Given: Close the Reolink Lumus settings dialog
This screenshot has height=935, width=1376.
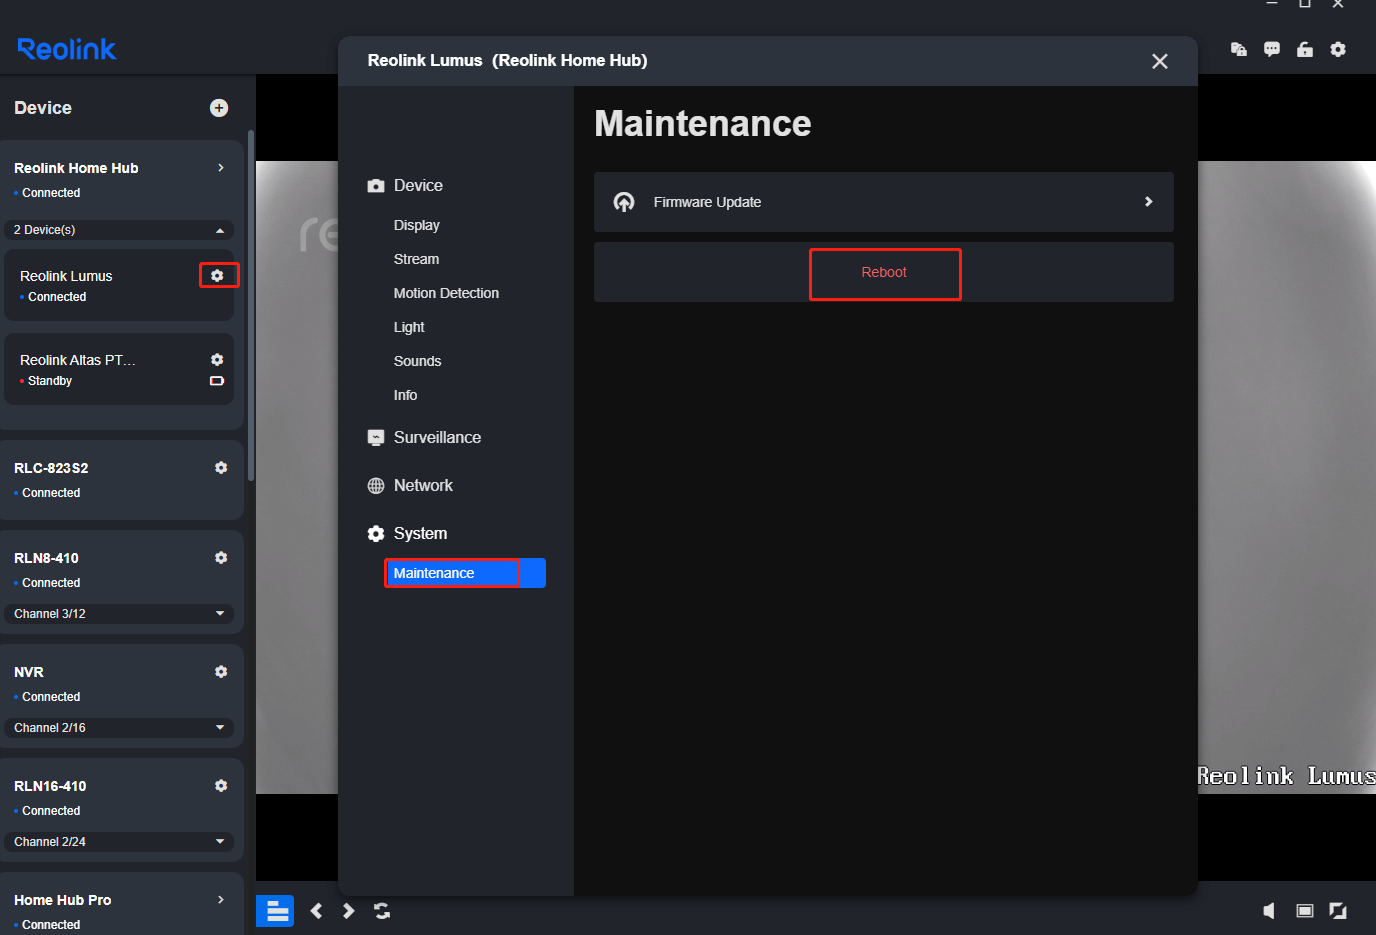Looking at the screenshot, I should tap(1160, 62).
